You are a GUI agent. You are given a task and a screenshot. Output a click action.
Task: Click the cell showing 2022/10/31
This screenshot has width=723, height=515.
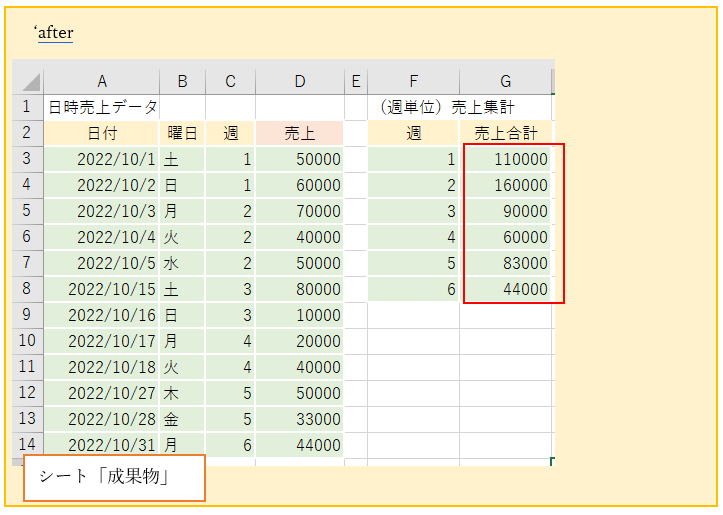tap(102, 445)
